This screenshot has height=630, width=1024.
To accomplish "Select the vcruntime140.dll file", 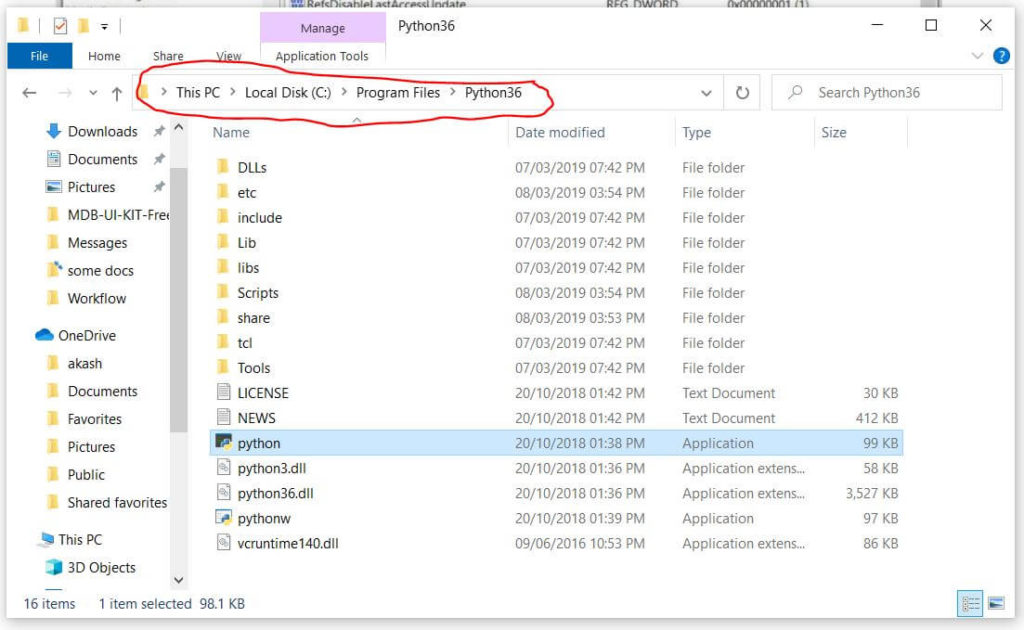I will pyautogui.click(x=287, y=543).
